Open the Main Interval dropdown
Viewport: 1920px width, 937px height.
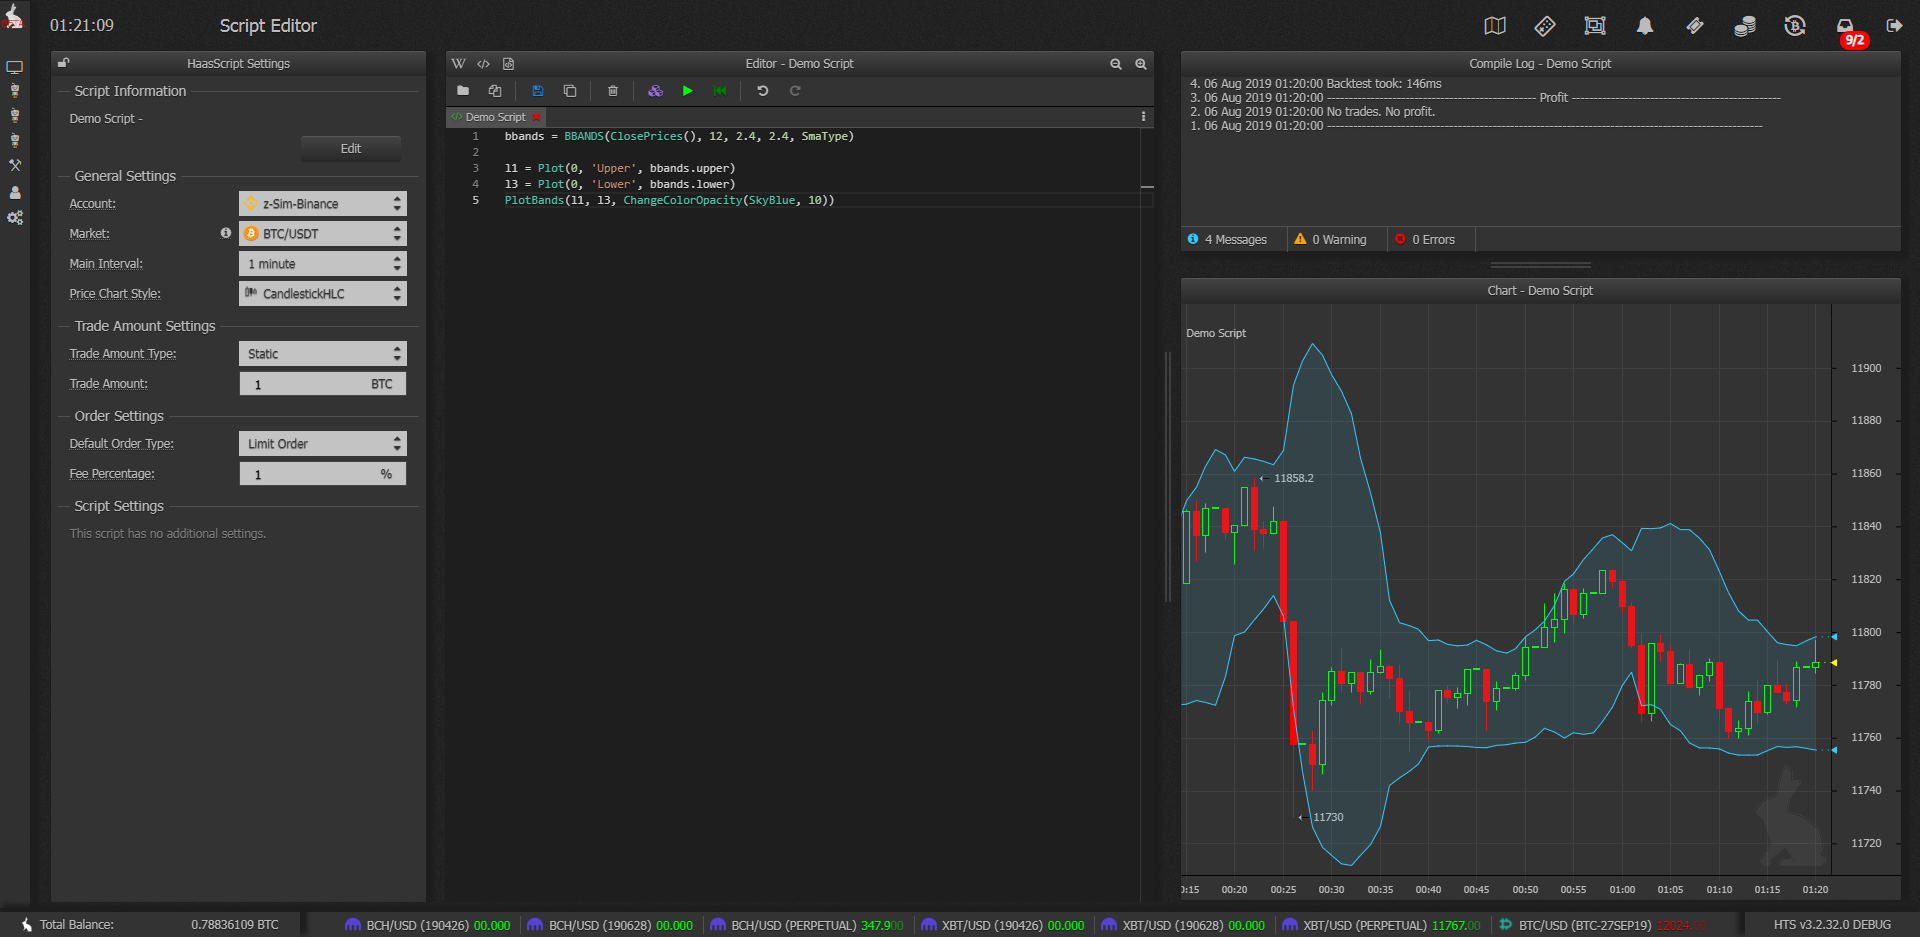coord(322,263)
